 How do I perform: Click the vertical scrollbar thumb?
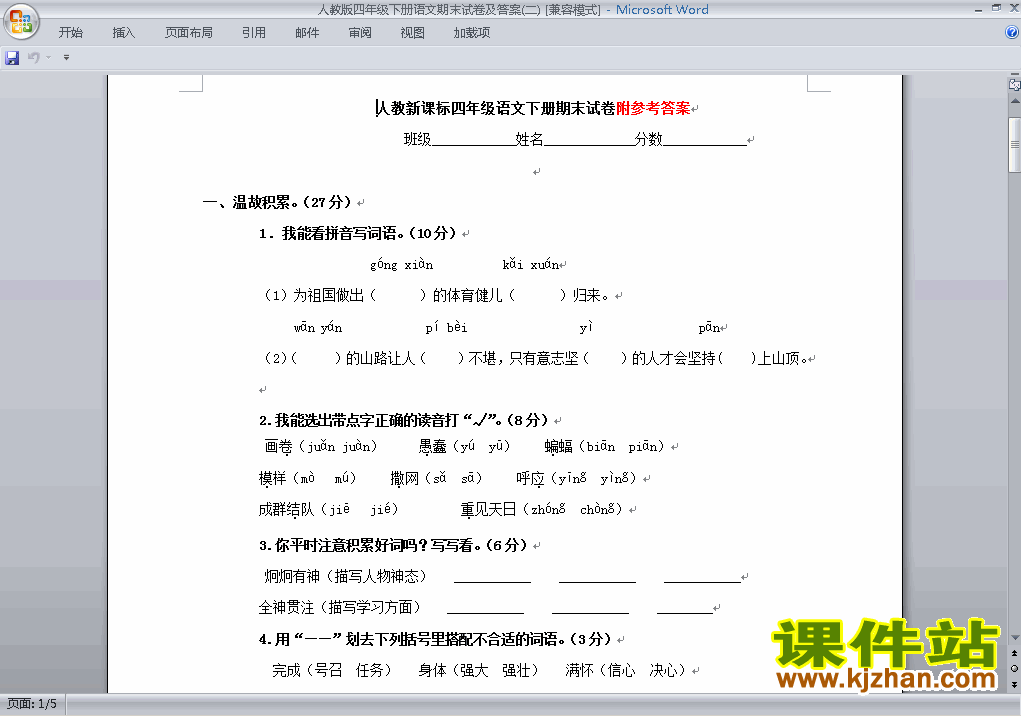[1014, 145]
